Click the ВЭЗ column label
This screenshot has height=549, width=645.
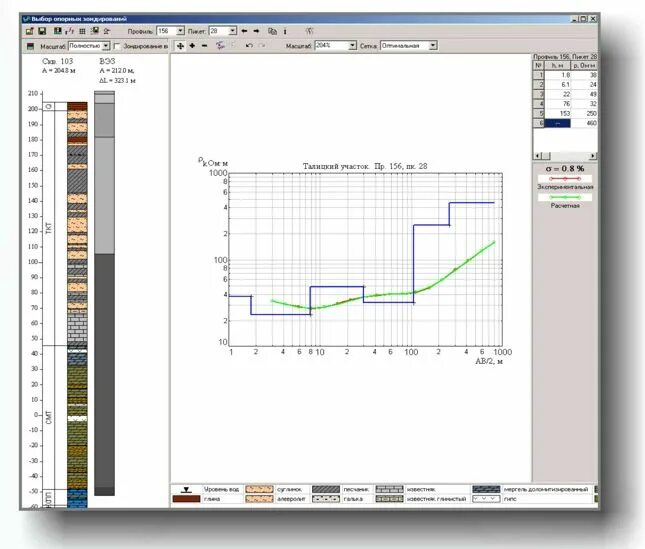pos(107,61)
